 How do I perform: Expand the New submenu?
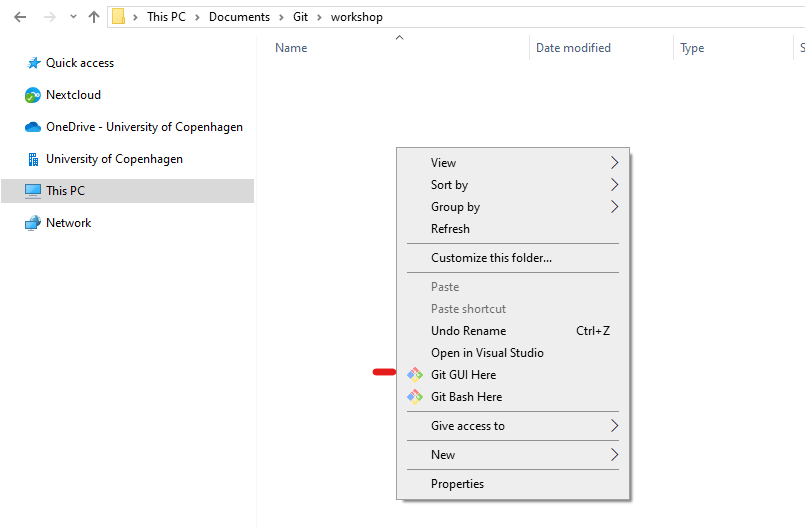tap(614, 455)
